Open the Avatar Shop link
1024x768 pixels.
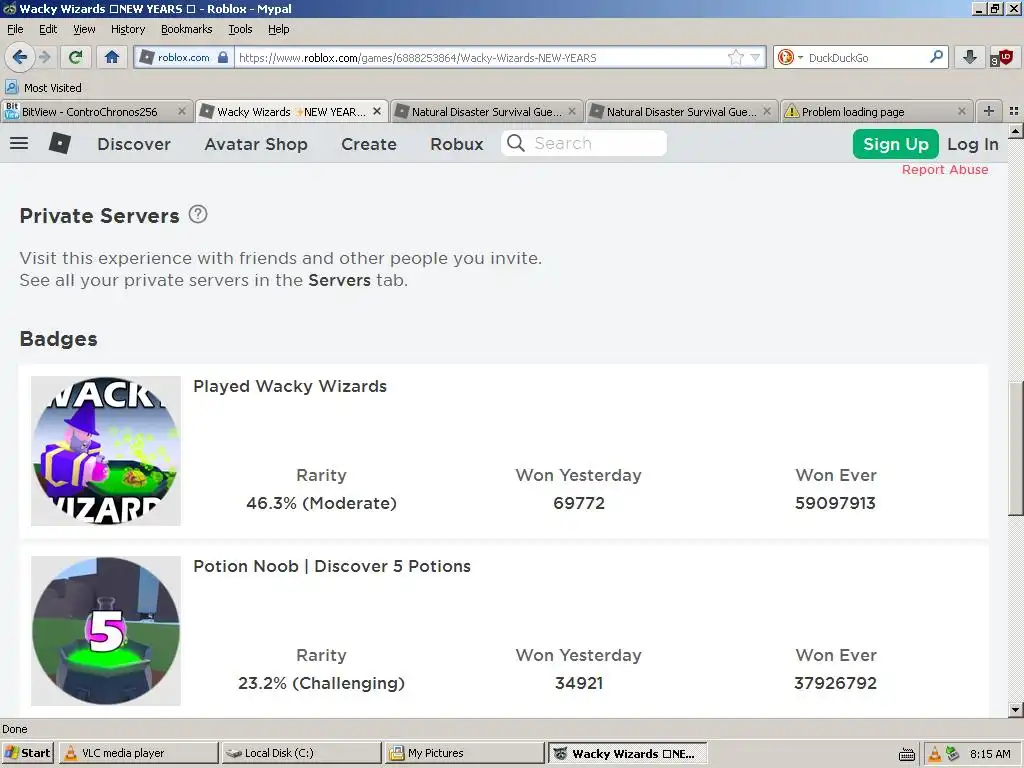(x=256, y=144)
